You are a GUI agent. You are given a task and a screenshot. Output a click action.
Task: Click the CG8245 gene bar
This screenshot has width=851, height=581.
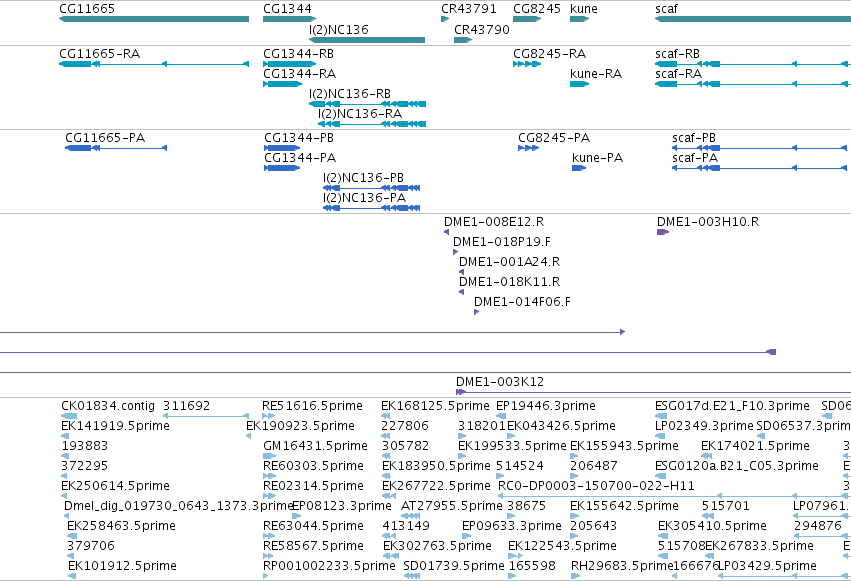coord(527,19)
